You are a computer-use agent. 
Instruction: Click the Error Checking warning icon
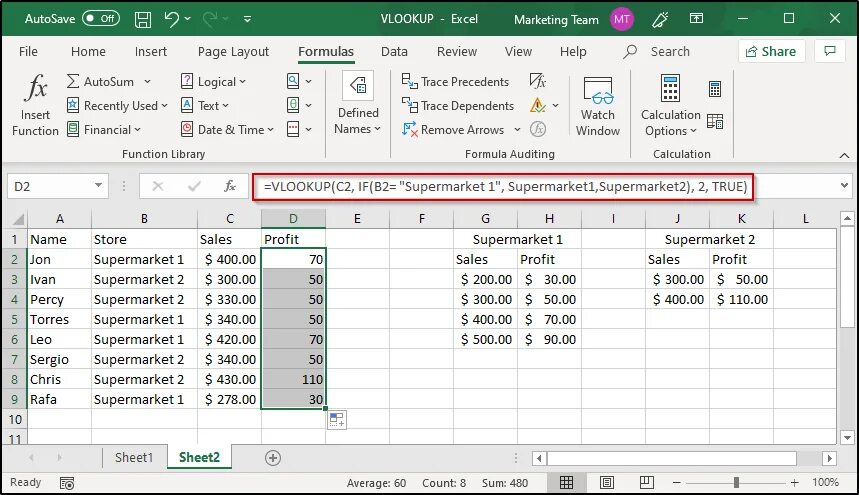538,105
